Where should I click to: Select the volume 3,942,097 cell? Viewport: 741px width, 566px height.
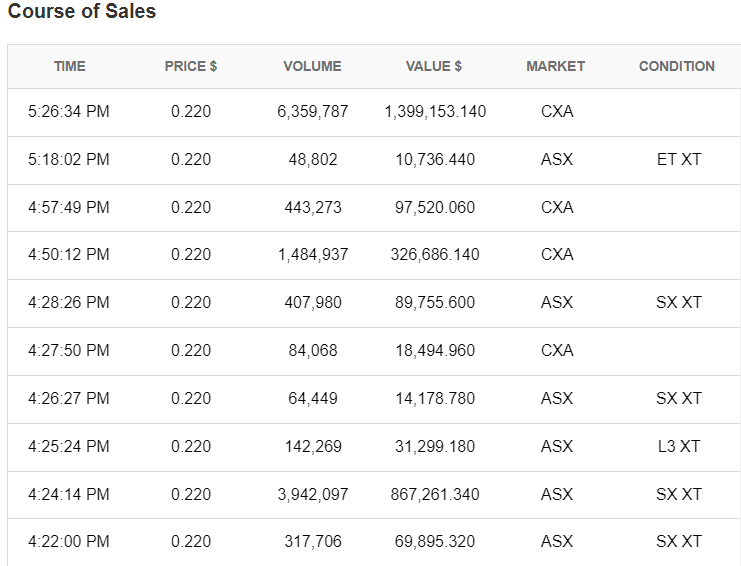(x=313, y=494)
